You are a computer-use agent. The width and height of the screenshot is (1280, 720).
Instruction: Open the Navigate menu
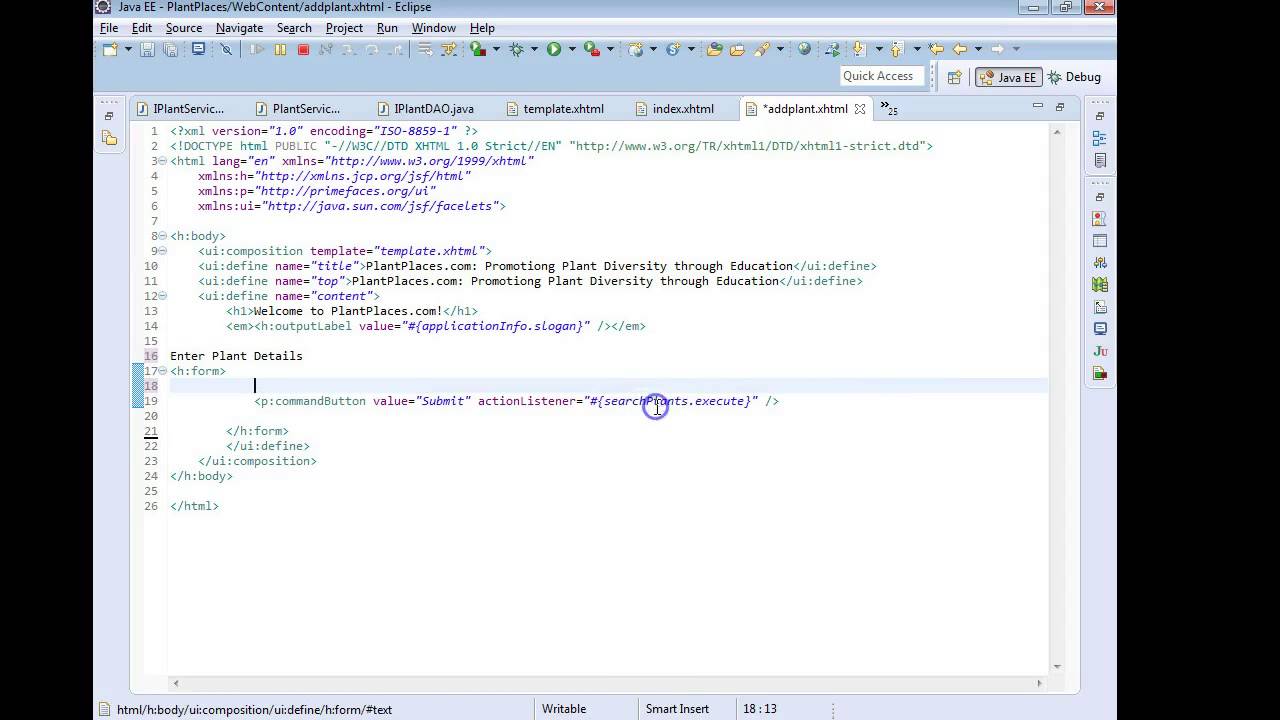(x=240, y=28)
